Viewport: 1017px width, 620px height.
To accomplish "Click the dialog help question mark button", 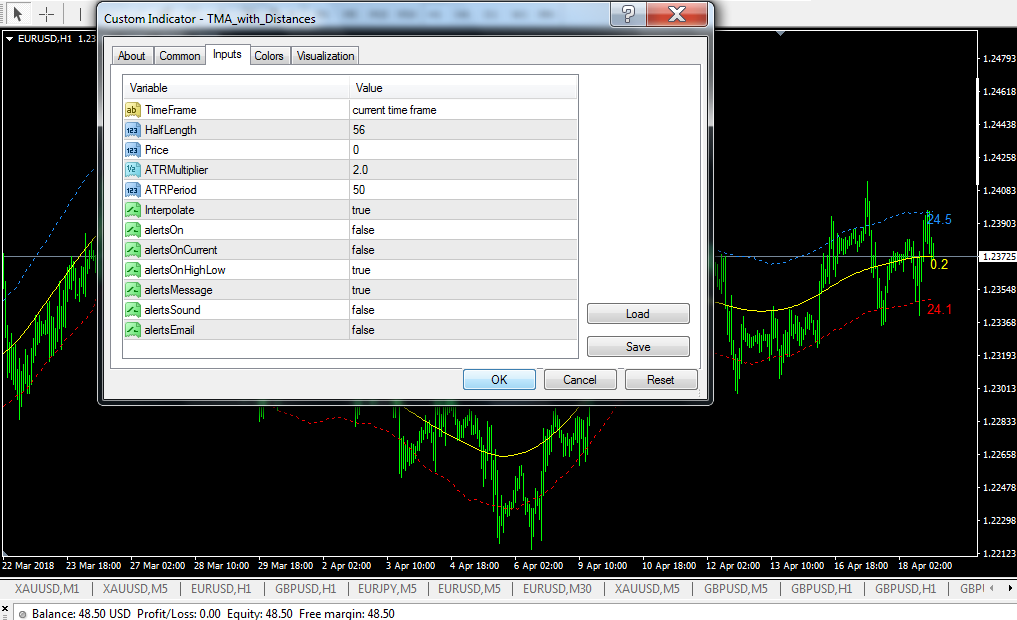I will (x=628, y=14).
